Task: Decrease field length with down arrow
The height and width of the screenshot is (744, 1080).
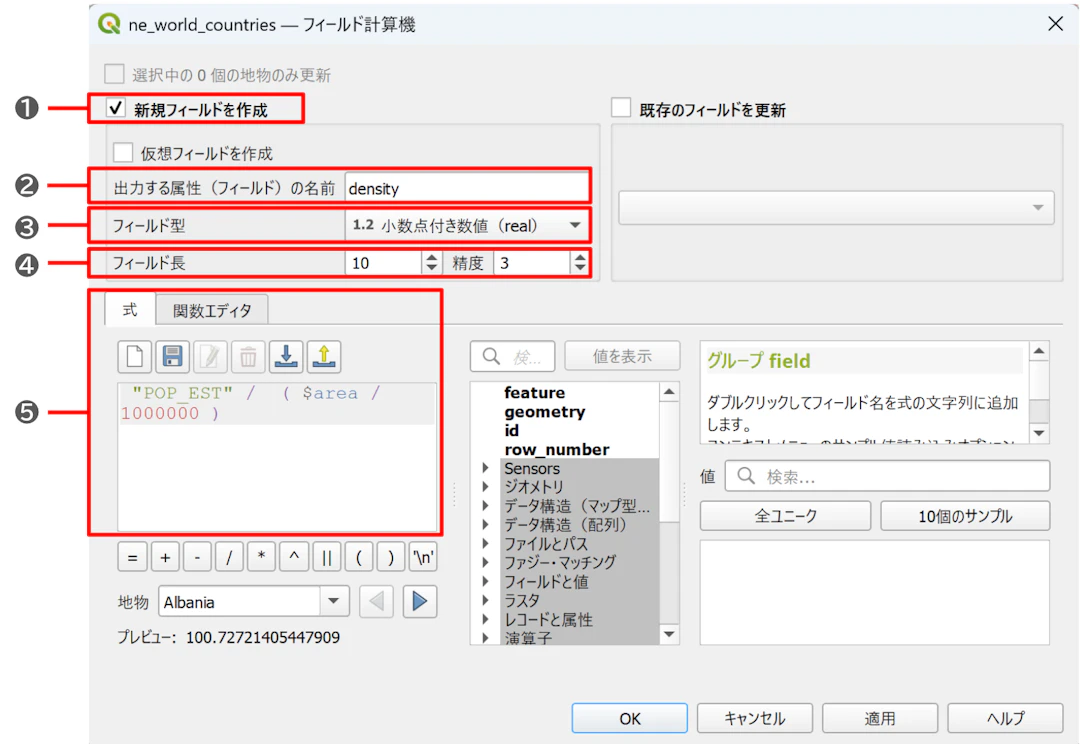Action: click(431, 268)
